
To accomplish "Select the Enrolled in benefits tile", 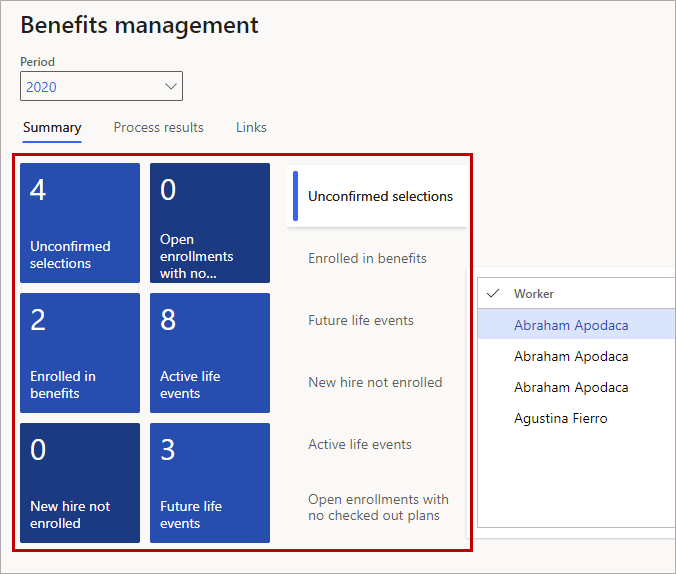I will (x=80, y=353).
